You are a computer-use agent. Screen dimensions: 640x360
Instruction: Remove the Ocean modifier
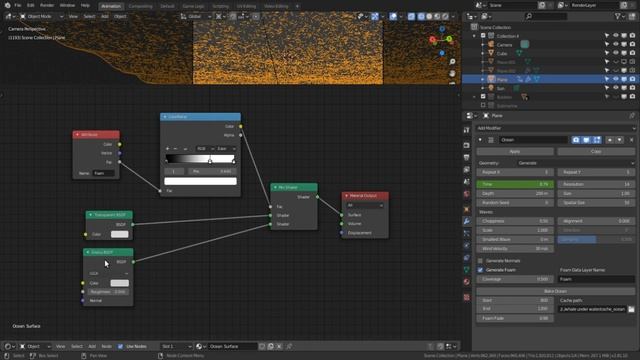click(631, 140)
